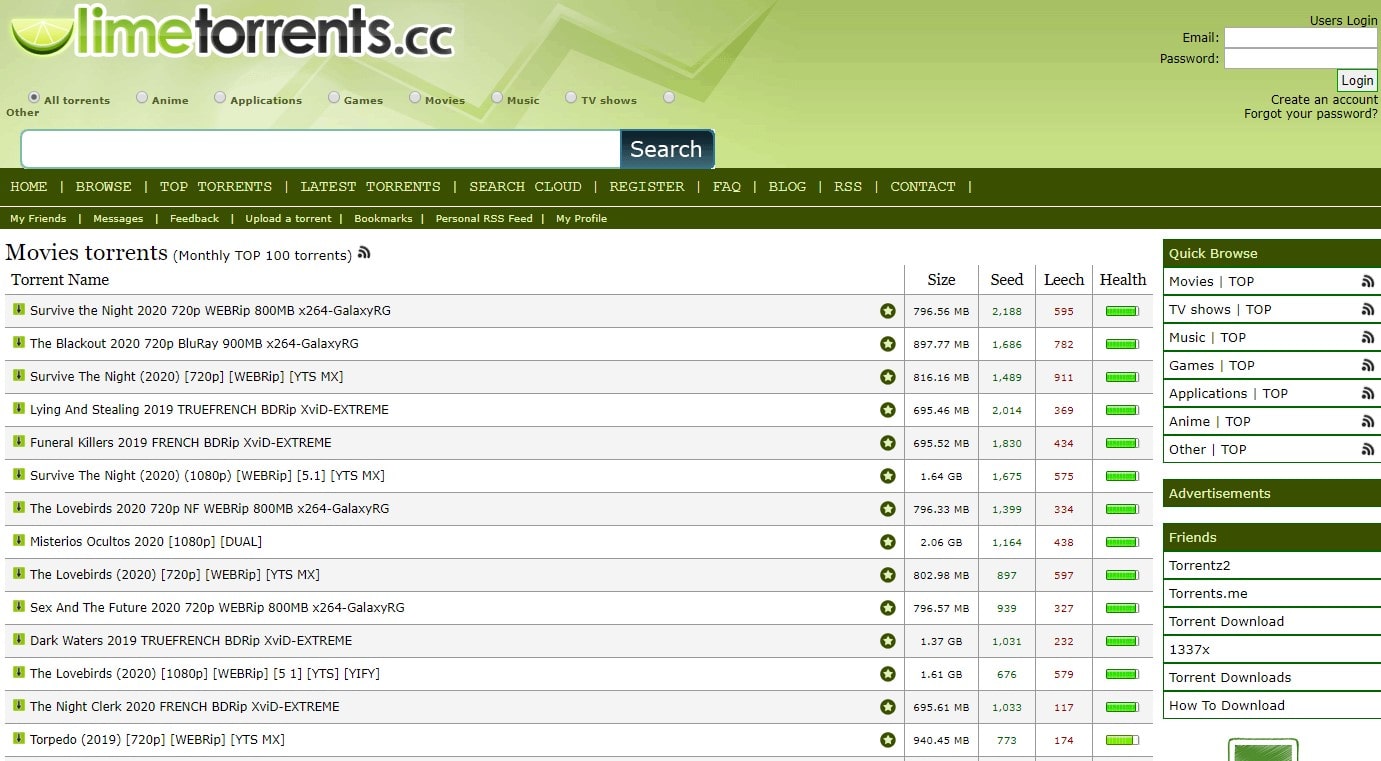
Task: Click Forgot your password link
Action: tap(1311, 114)
